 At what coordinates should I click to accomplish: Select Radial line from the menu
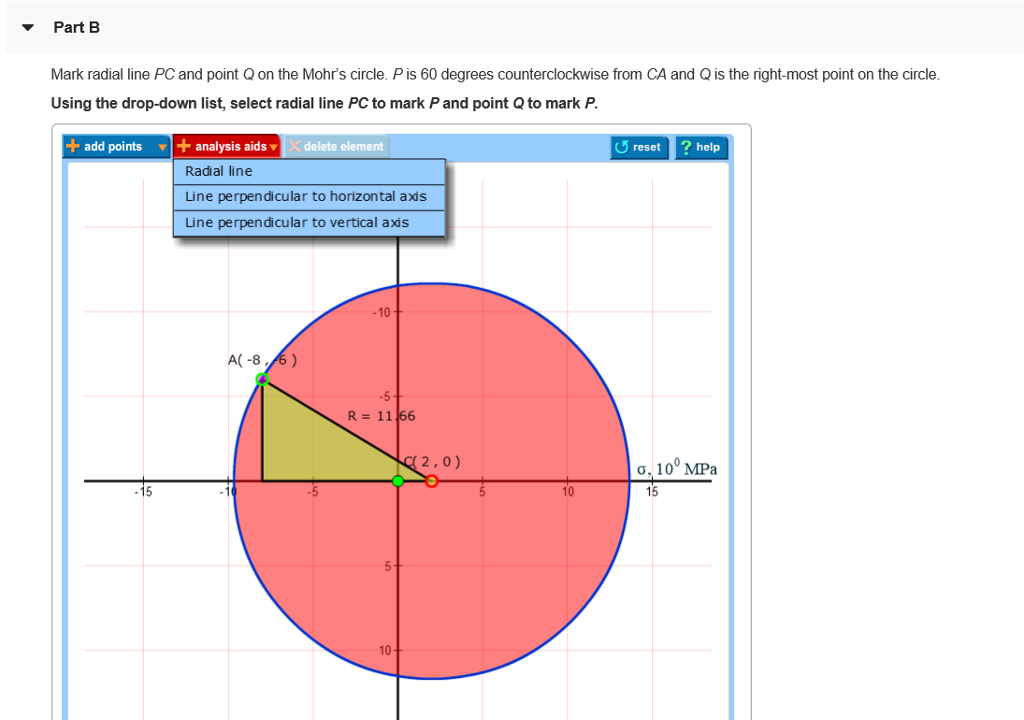[308, 171]
